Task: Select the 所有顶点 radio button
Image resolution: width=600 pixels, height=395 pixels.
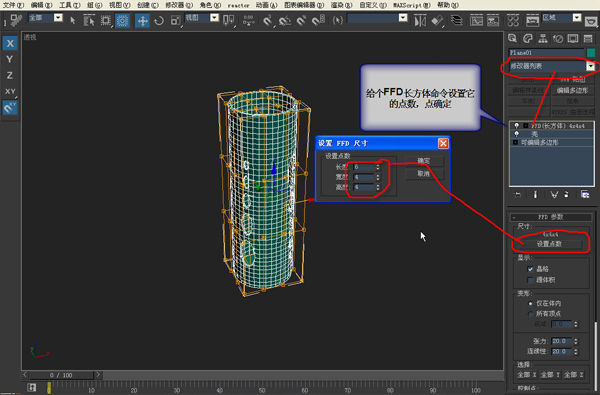Action: (530, 314)
